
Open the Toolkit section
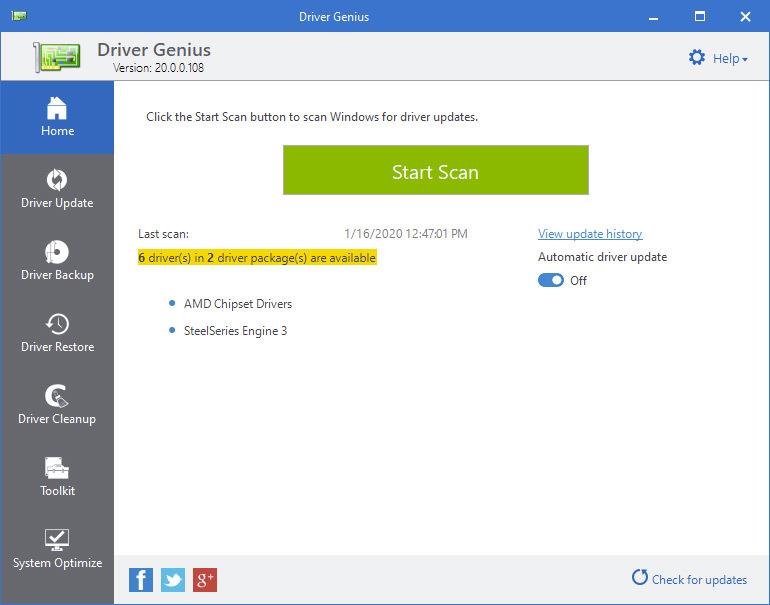[x=57, y=477]
